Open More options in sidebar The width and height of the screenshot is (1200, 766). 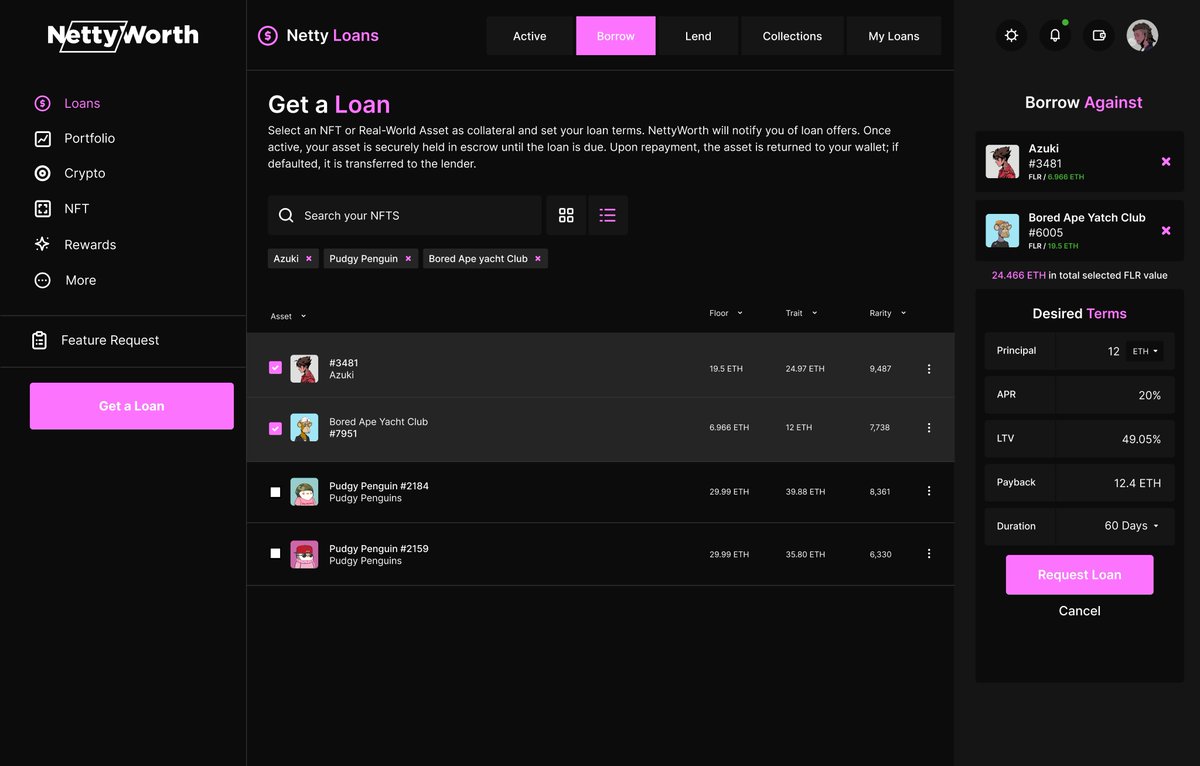[65, 280]
